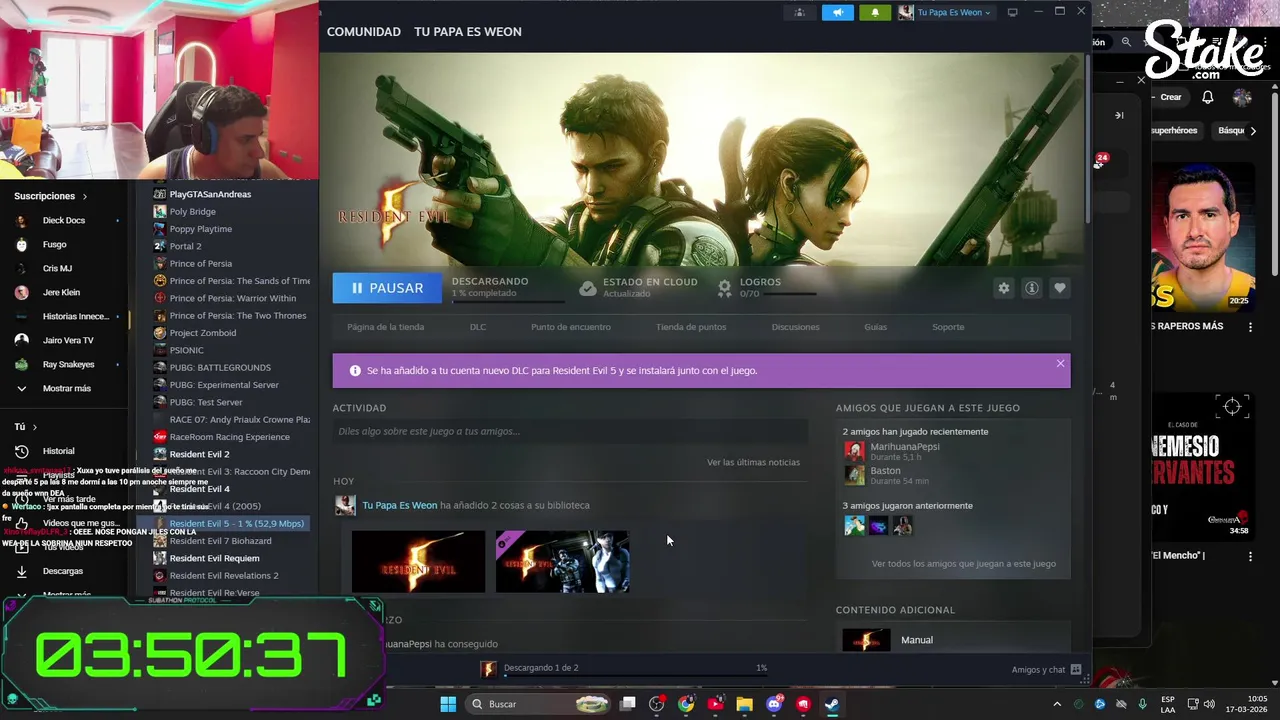Click Estado en Cloud status icon
The width and height of the screenshot is (1280, 720).
(588, 288)
